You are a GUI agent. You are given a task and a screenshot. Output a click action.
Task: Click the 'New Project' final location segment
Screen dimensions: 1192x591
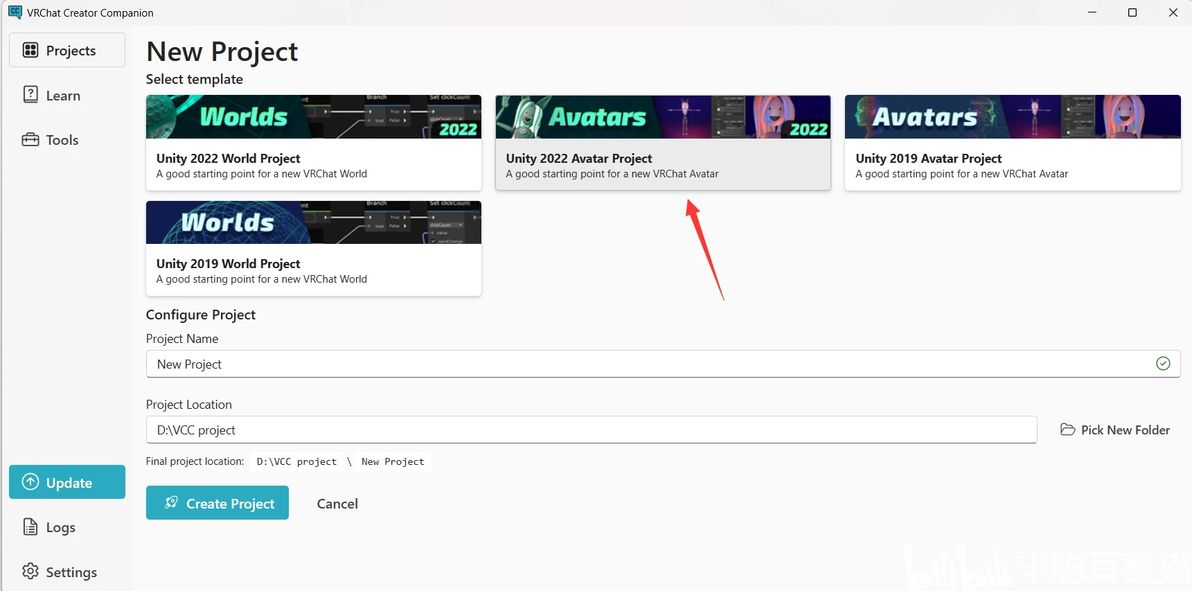pos(392,462)
